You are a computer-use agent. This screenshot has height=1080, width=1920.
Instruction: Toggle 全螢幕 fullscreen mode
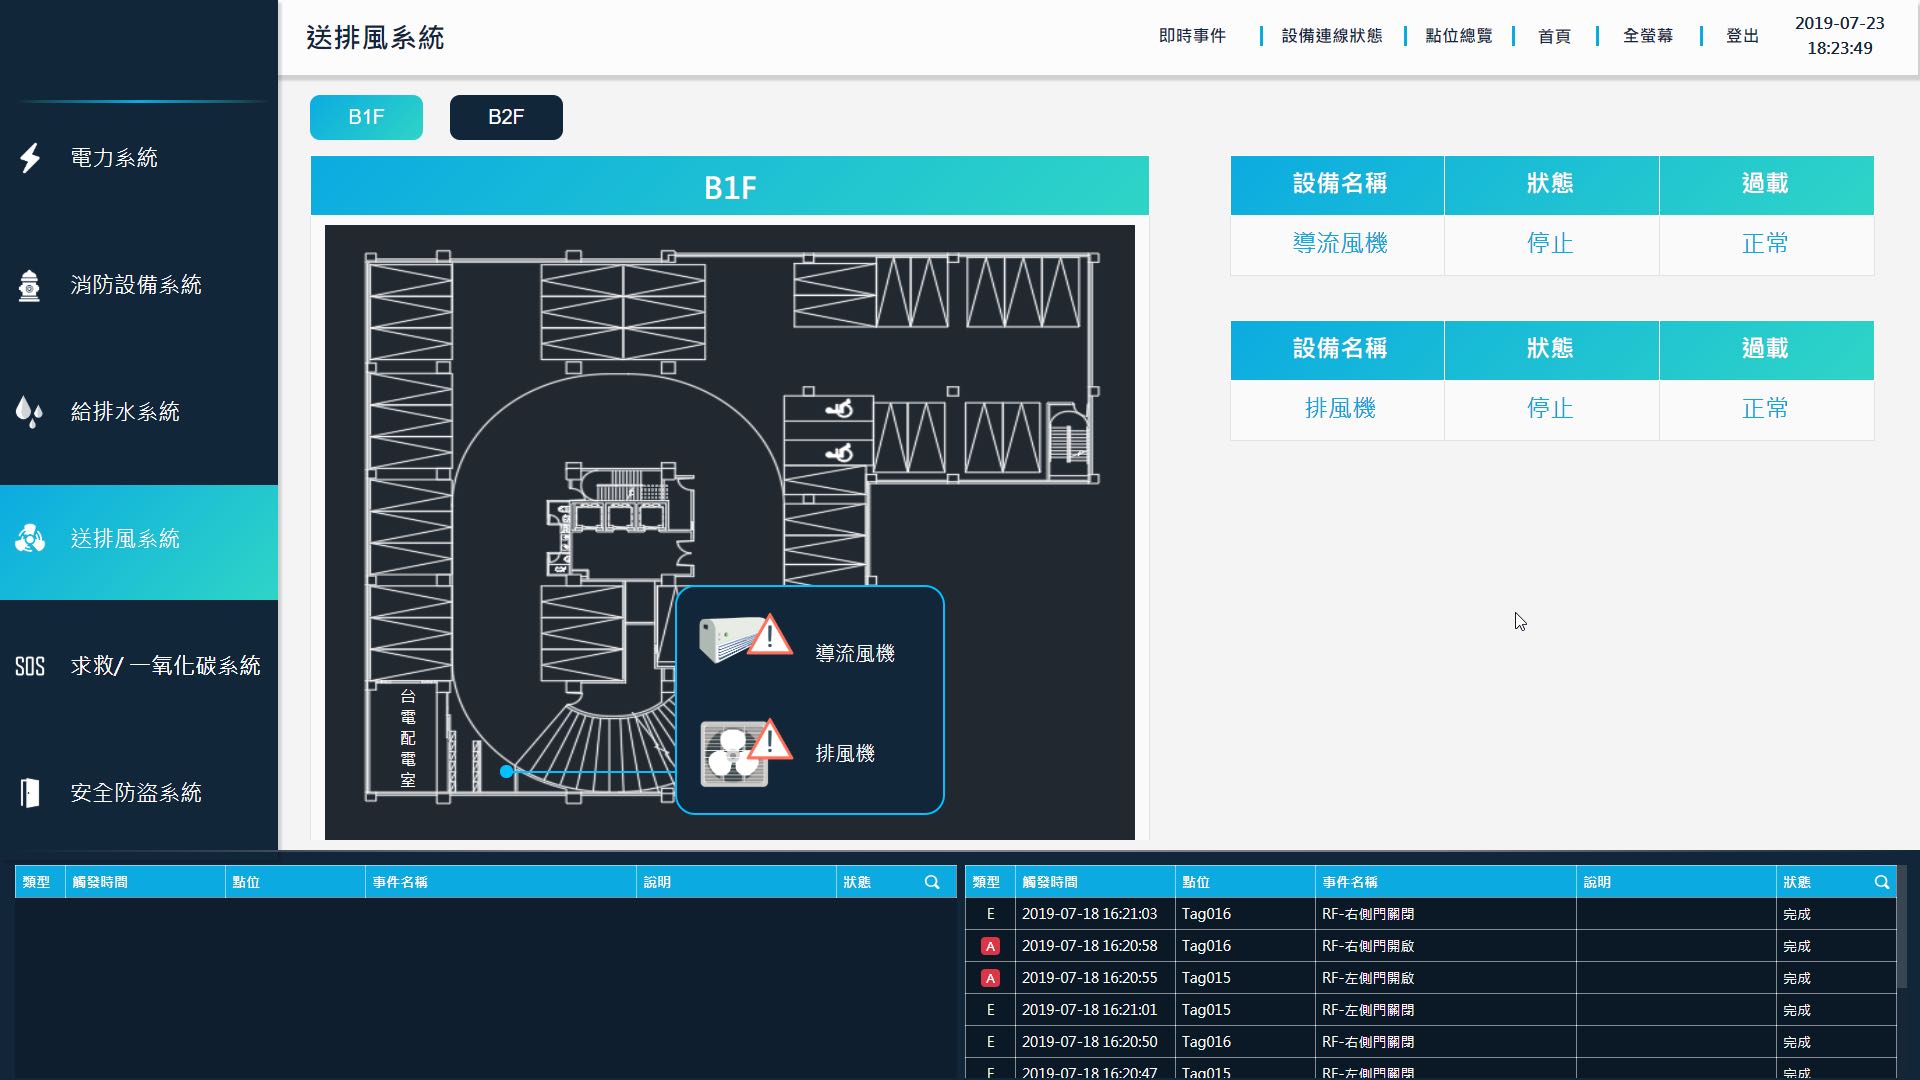(x=1648, y=36)
